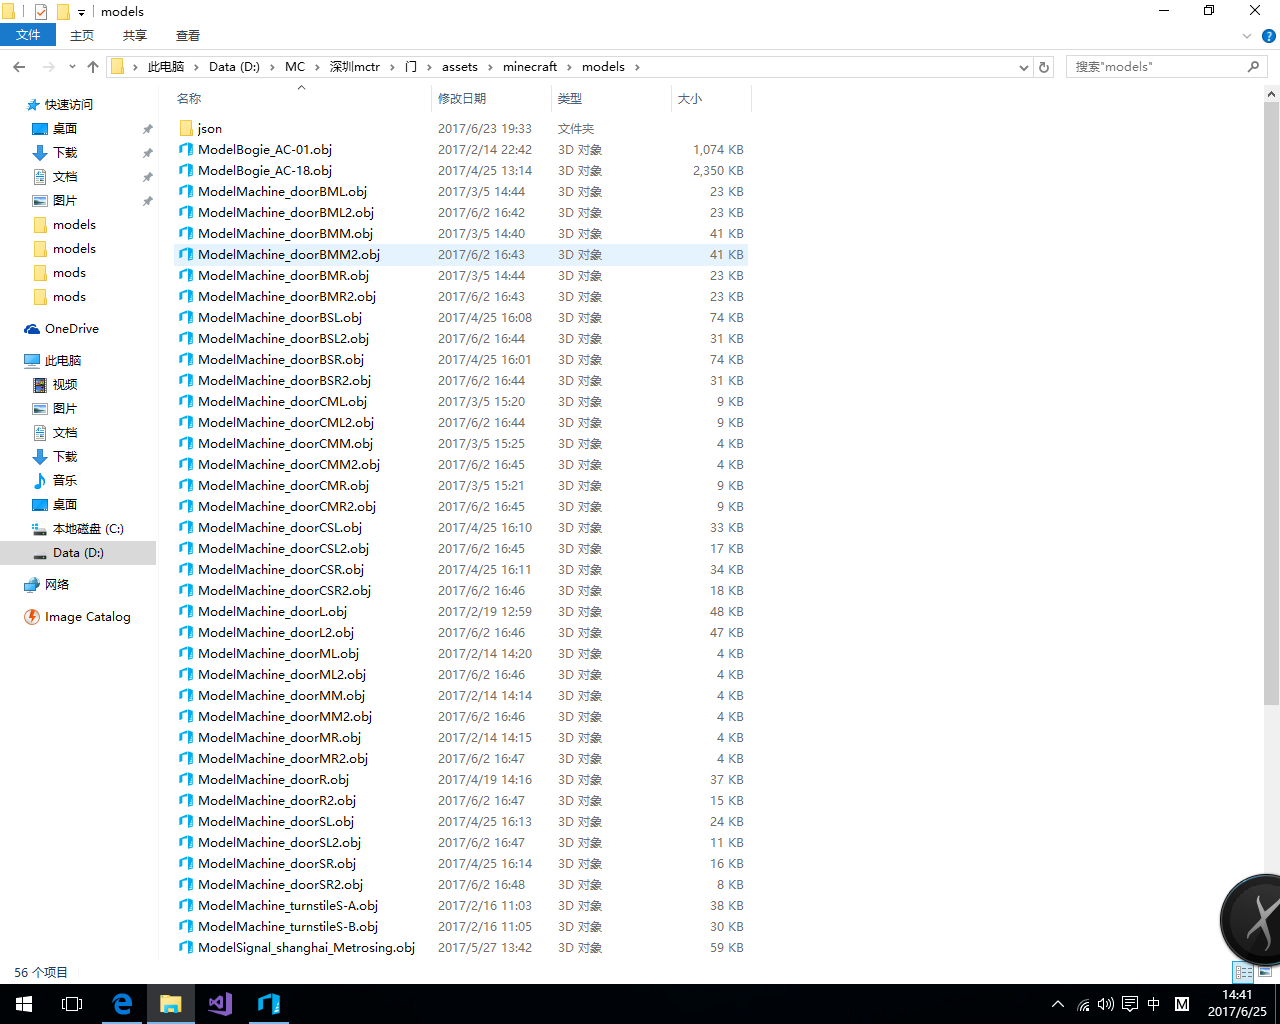
Task: Click the 中 input method indicator
Action: point(1154,1004)
